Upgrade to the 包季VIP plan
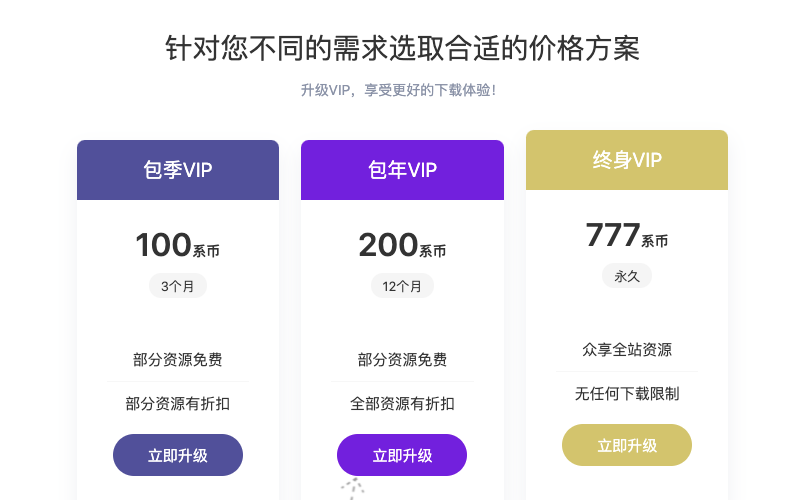 [x=178, y=455]
